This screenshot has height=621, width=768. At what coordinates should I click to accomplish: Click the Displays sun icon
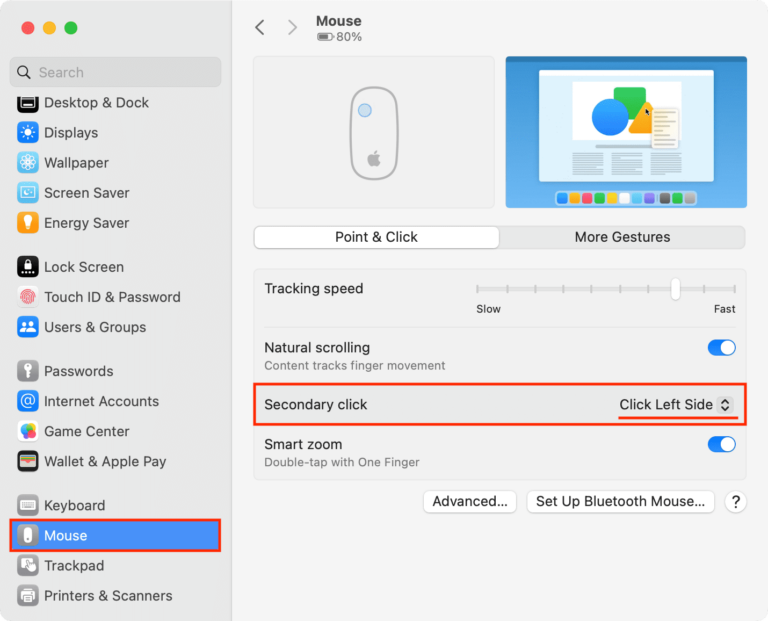[28, 133]
